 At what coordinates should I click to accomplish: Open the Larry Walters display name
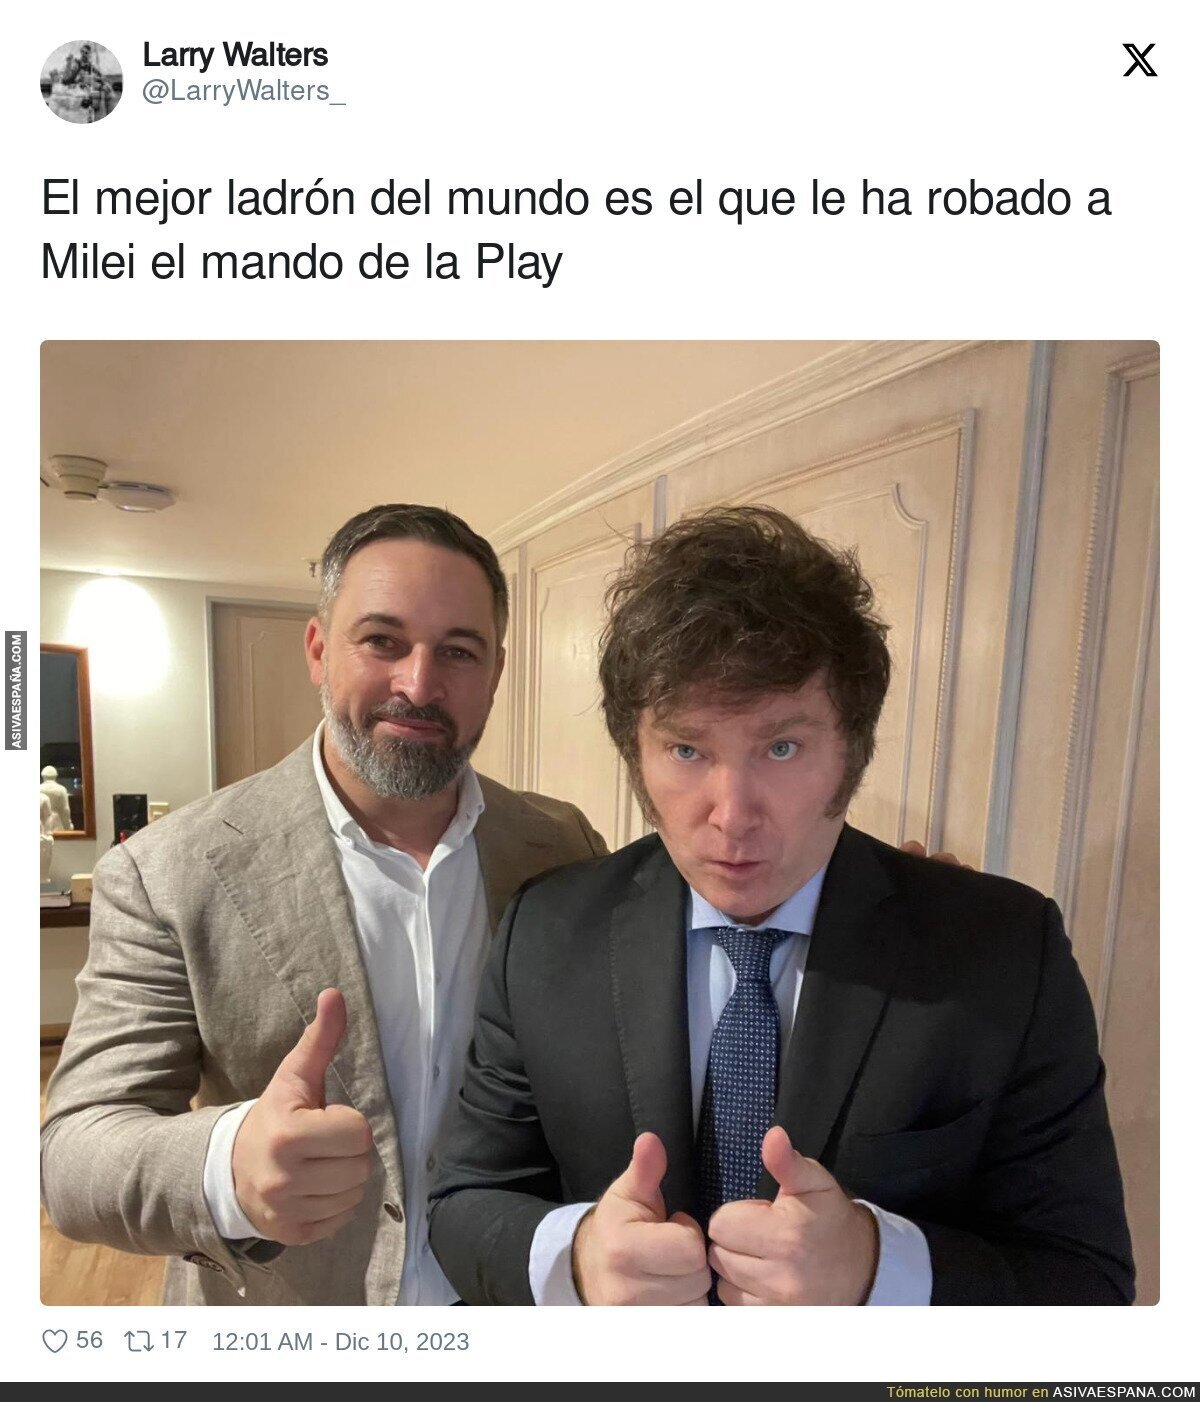[235, 54]
